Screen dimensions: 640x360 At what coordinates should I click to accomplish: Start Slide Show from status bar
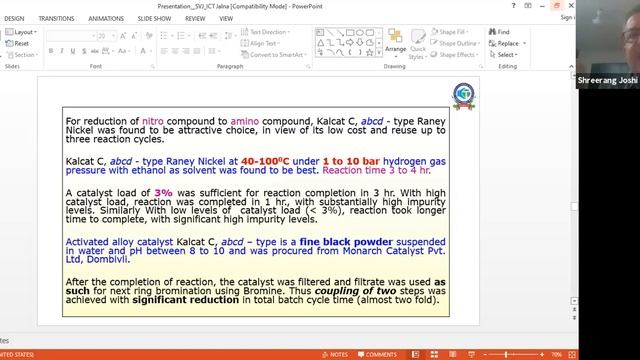tap(471, 355)
